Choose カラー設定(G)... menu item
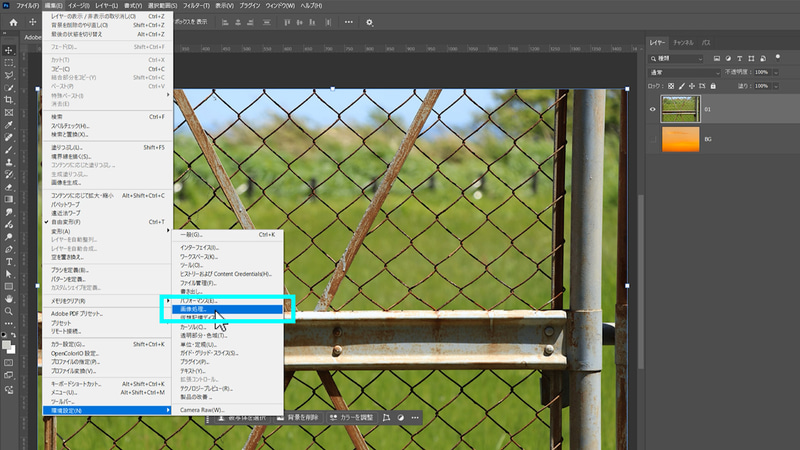Screen dimensions: 800x450 tap(107, 344)
